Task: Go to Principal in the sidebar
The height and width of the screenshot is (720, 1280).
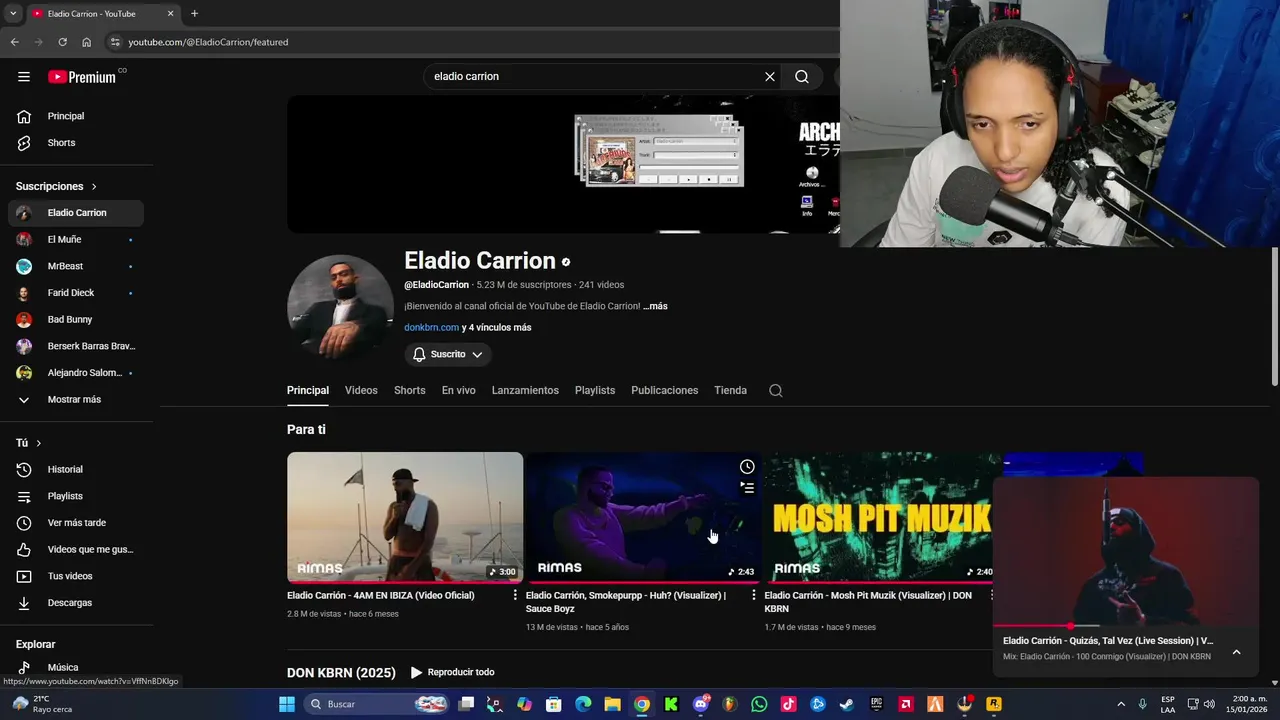Action: pyautogui.click(x=77, y=116)
